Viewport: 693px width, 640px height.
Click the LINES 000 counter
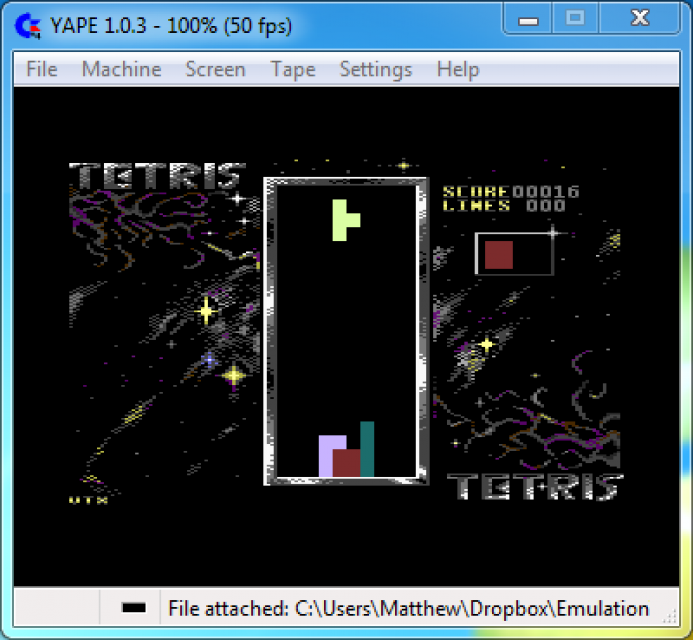coord(504,206)
